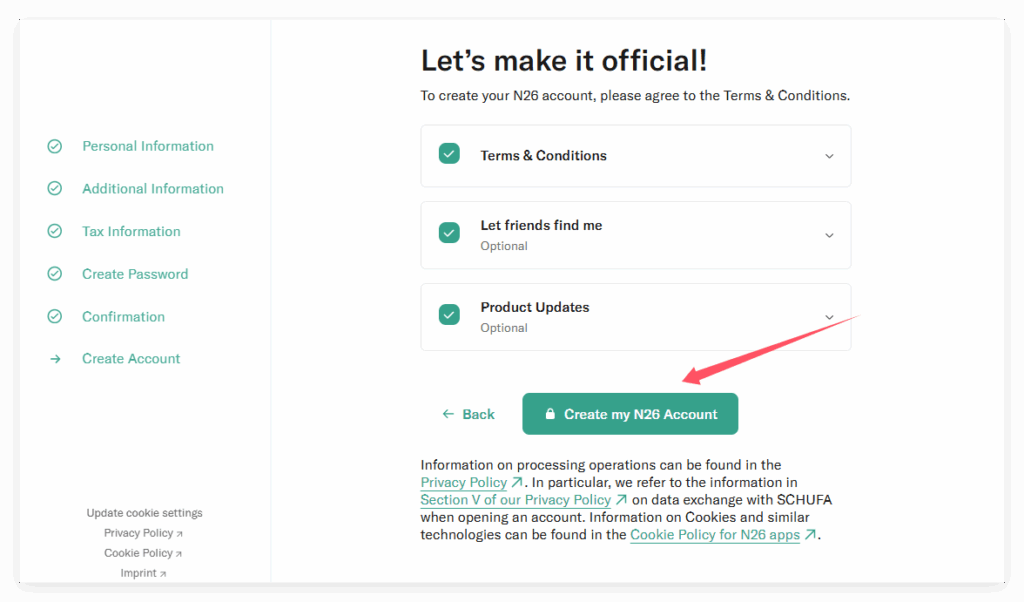Image resolution: width=1024 pixels, height=602 pixels.
Task: Uncheck the Terms & Conditions checkbox
Action: (449, 154)
